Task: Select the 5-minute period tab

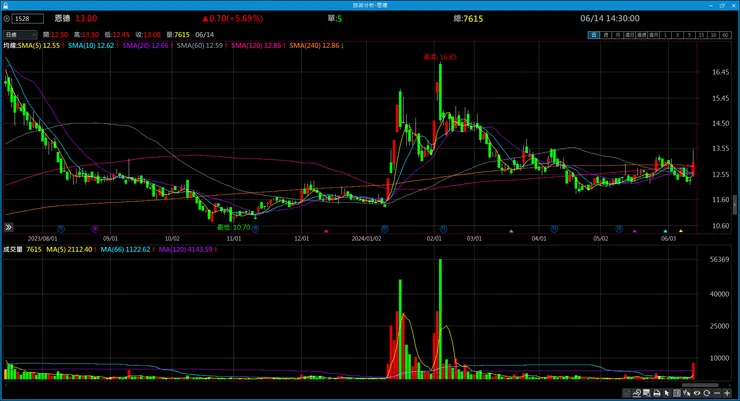Action: click(690, 35)
